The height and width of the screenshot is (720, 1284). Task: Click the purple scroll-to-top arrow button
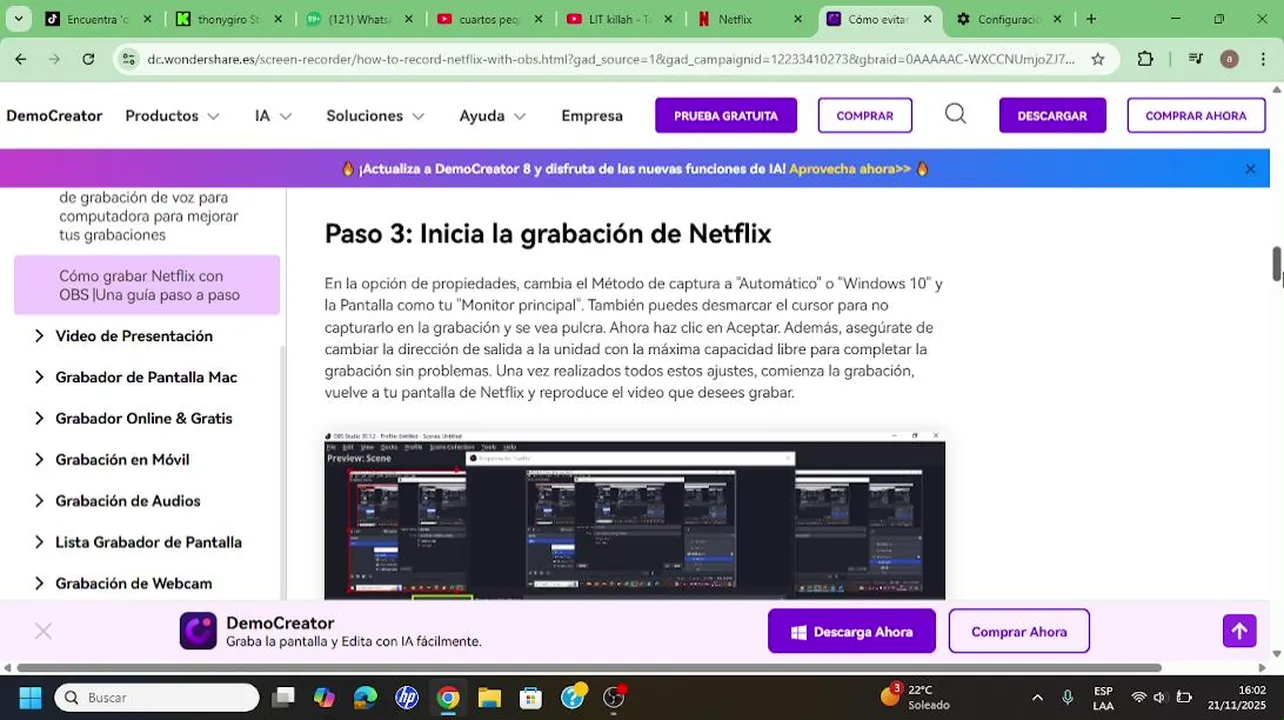click(x=1239, y=631)
